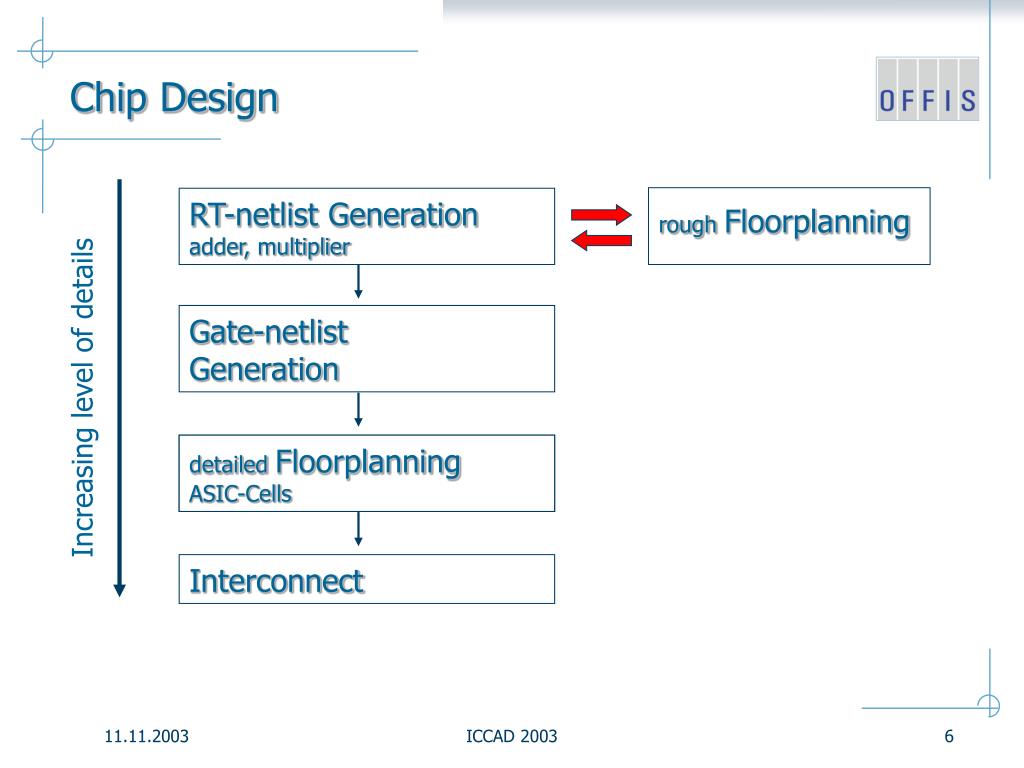Click the red left-pointing arrow
Viewport: 1024px width, 768px height.
[x=601, y=241]
